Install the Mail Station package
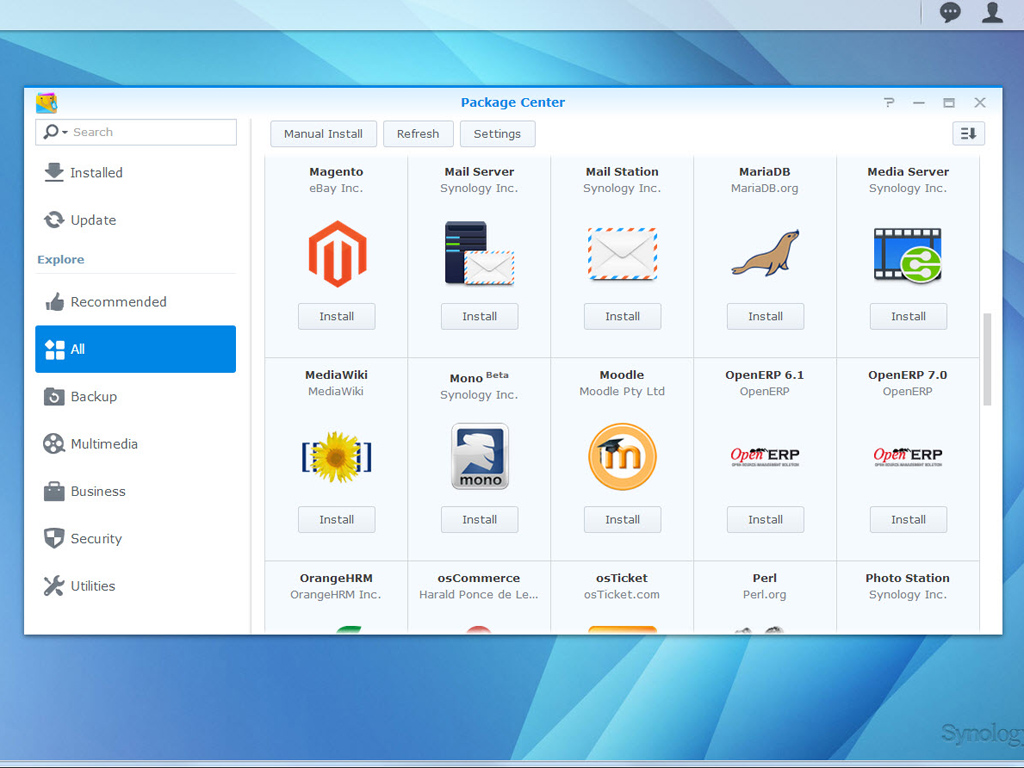Viewport: 1024px width, 768px height. coord(622,317)
